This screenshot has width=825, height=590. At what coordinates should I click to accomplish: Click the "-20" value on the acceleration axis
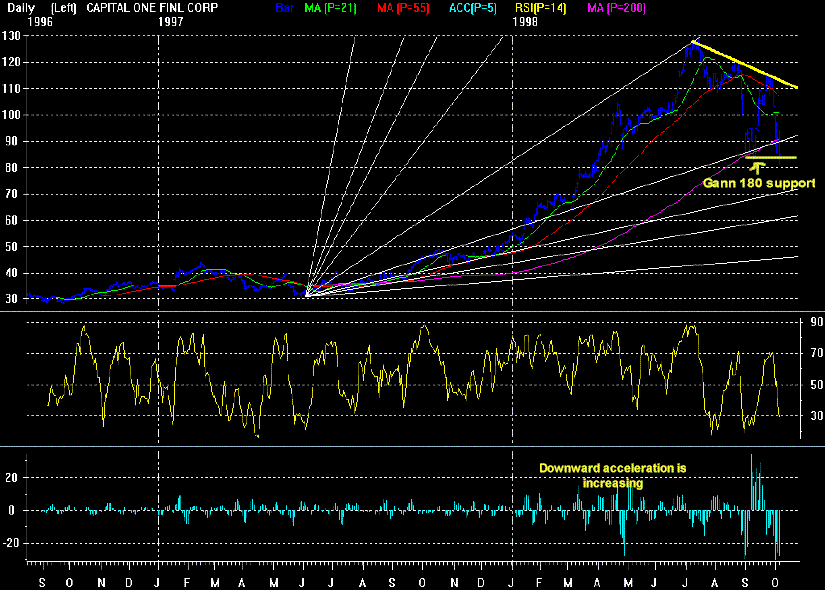click(x=9, y=543)
